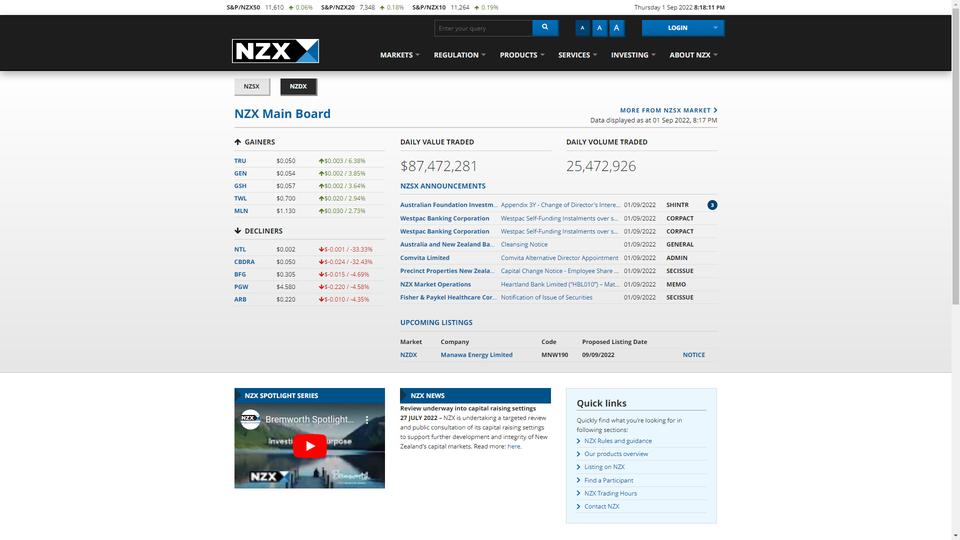The width and height of the screenshot is (960, 540).
Task: Click the Review underway capital raising headline
Action: 468,408
